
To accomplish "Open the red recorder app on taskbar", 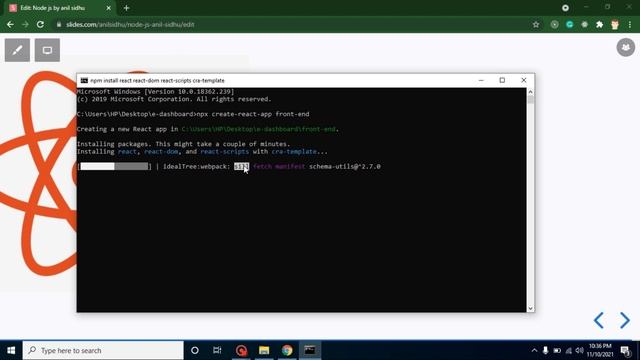I will pyautogui.click(x=241, y=350).
